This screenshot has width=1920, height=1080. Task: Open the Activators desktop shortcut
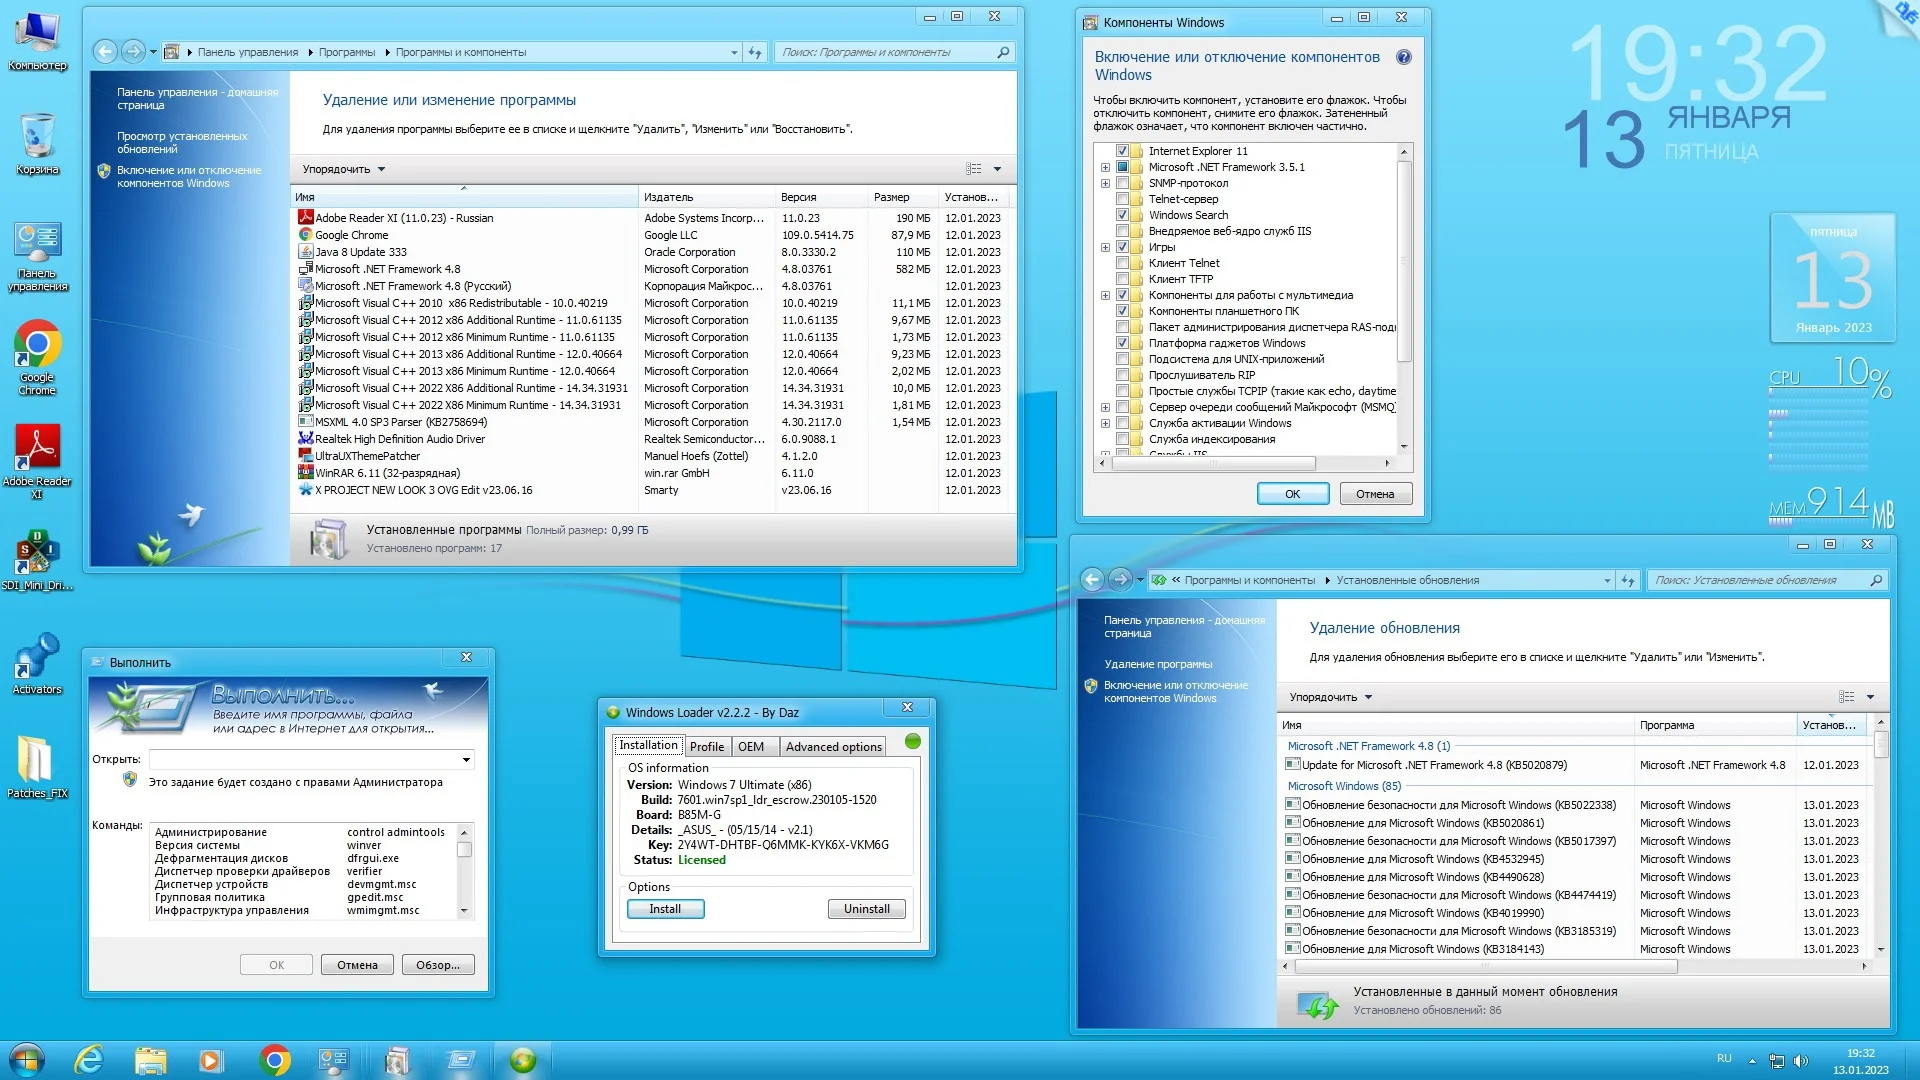(x=37, y=656)
